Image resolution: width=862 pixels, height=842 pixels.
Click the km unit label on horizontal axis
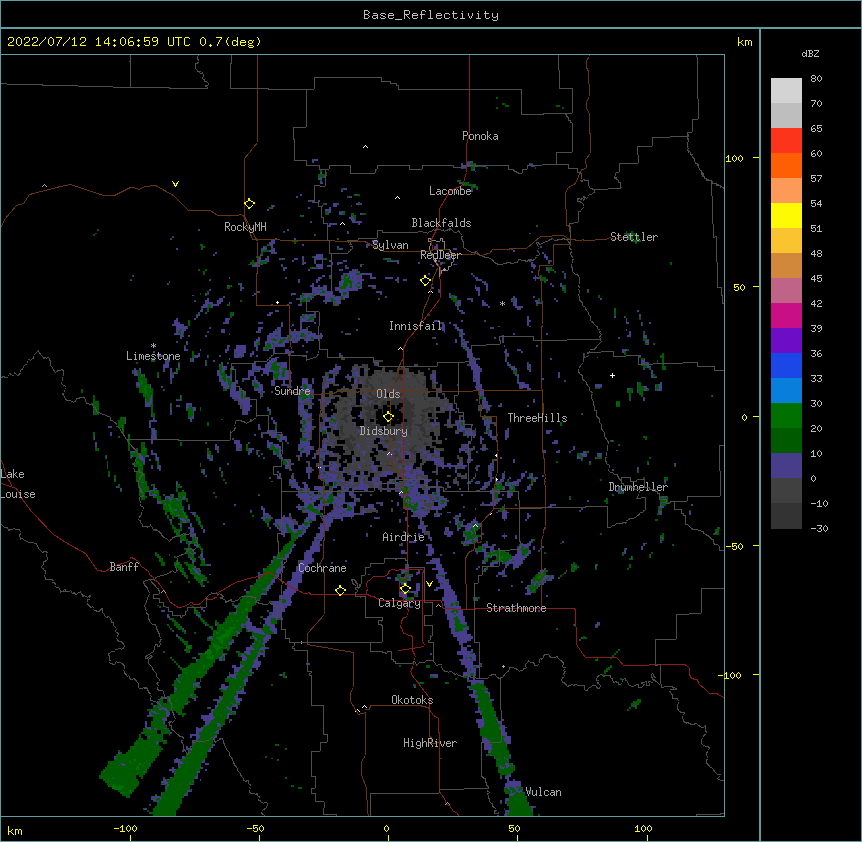coord(15,830)
